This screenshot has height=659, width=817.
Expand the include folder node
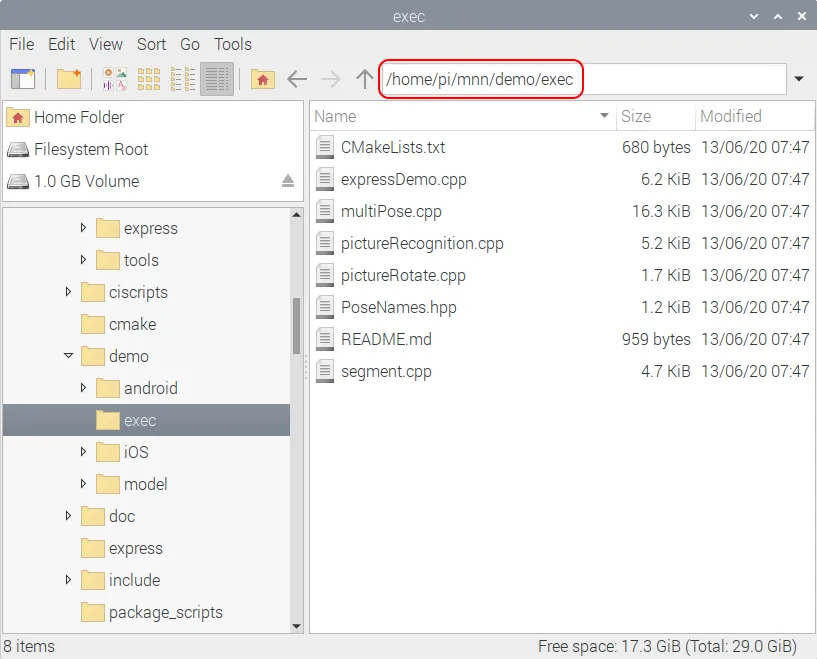pyautogui.click(x=68, y=580)
